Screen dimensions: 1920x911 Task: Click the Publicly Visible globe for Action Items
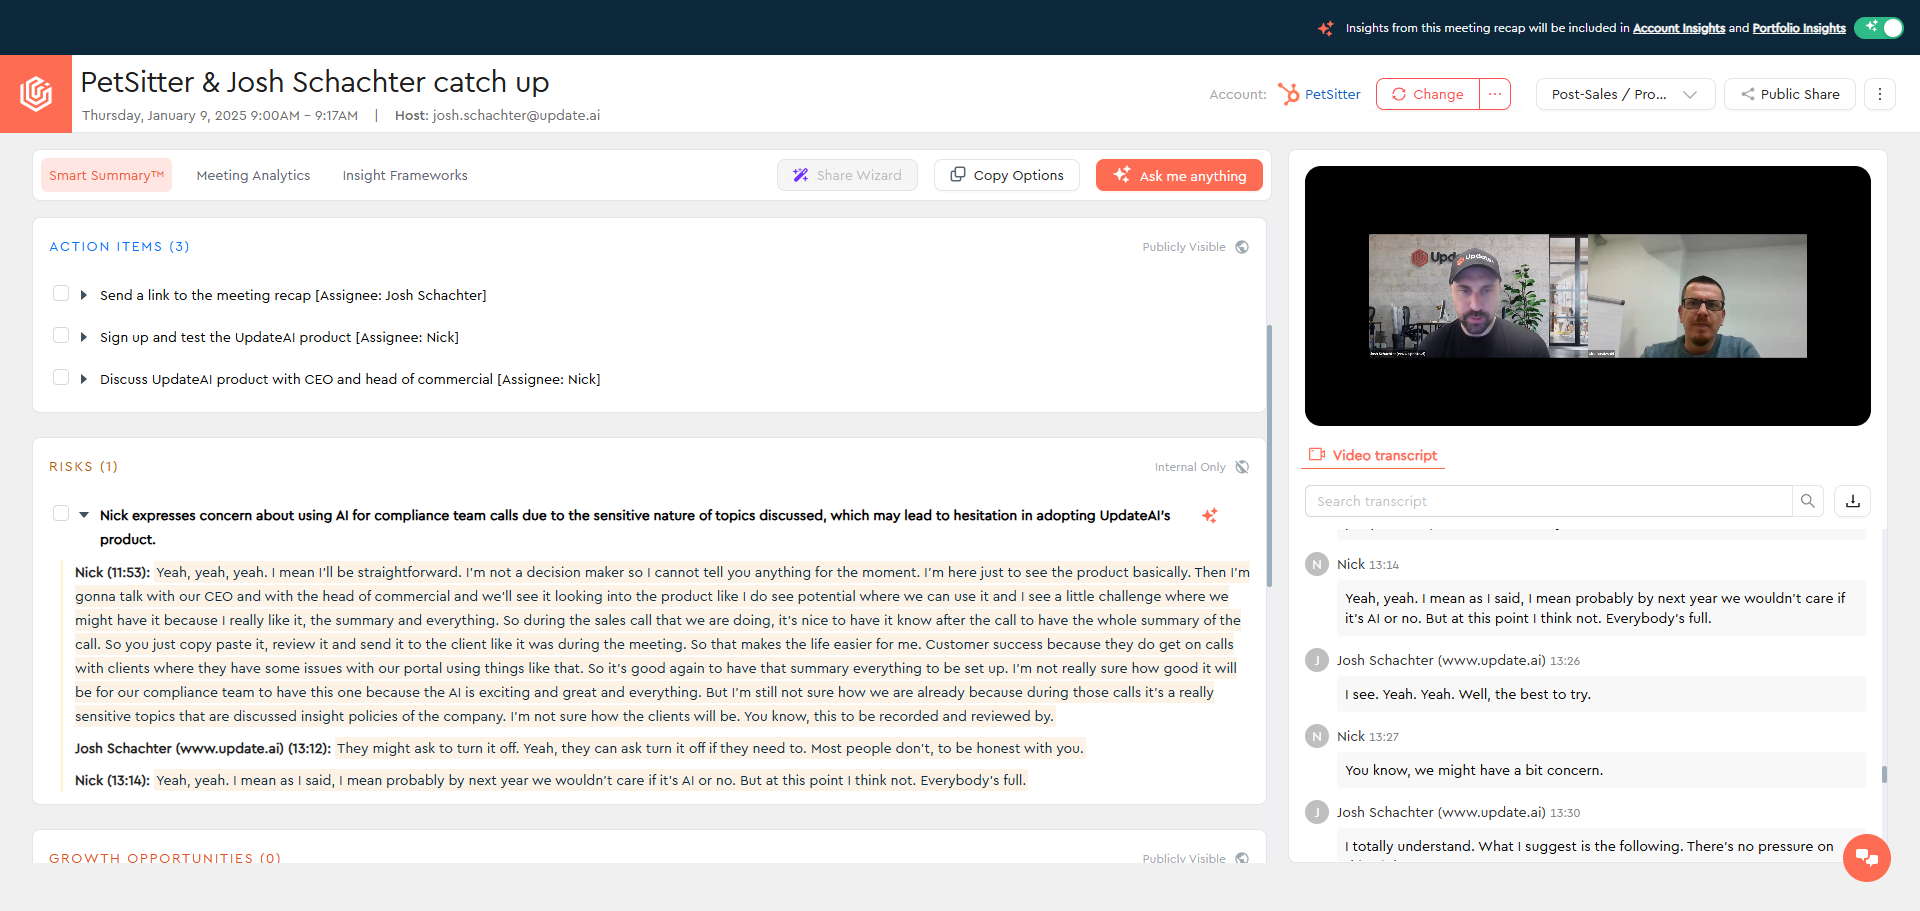(1242, 247)
